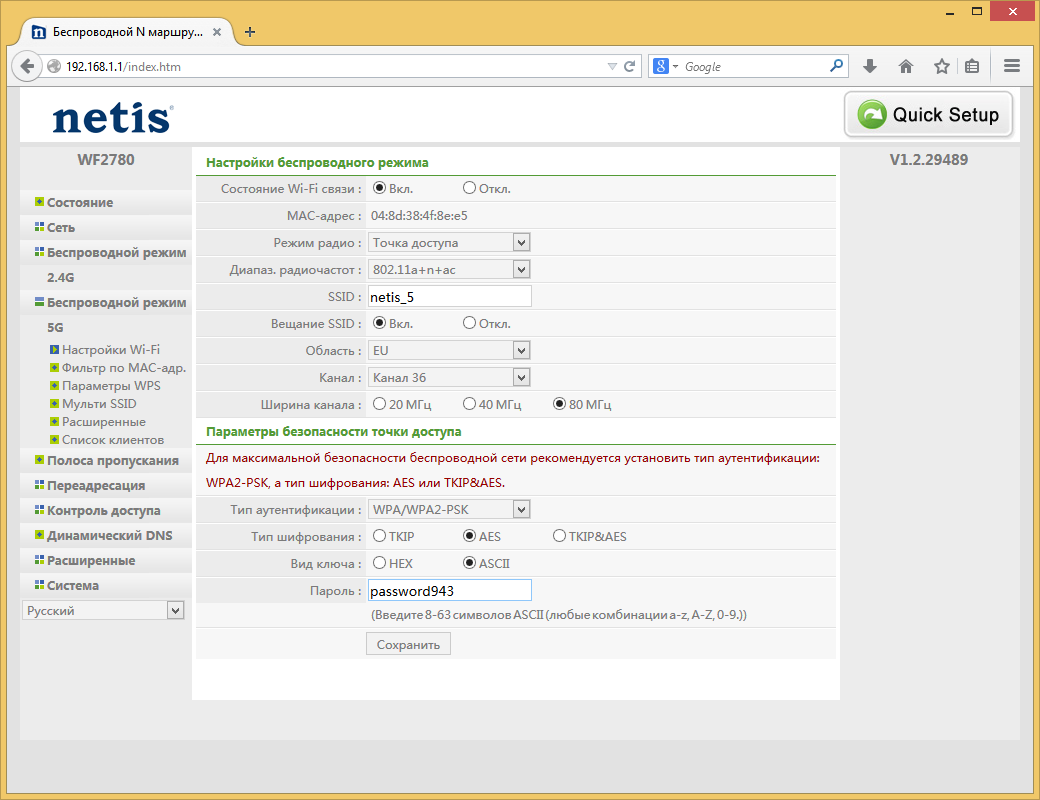1040x800 pixels.
Task: Open Режим радио dropdown
Action: click(x=449, y=243)
